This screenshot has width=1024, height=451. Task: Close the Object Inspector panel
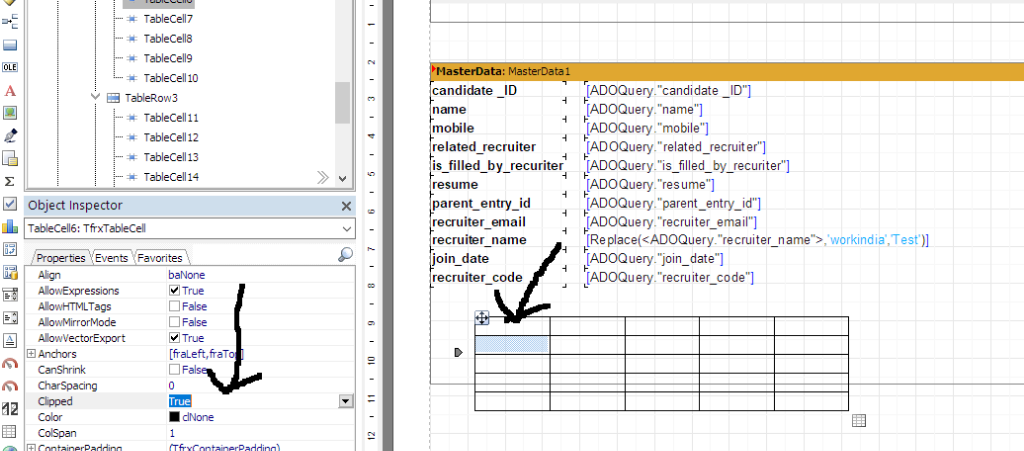tap(346, 206)
